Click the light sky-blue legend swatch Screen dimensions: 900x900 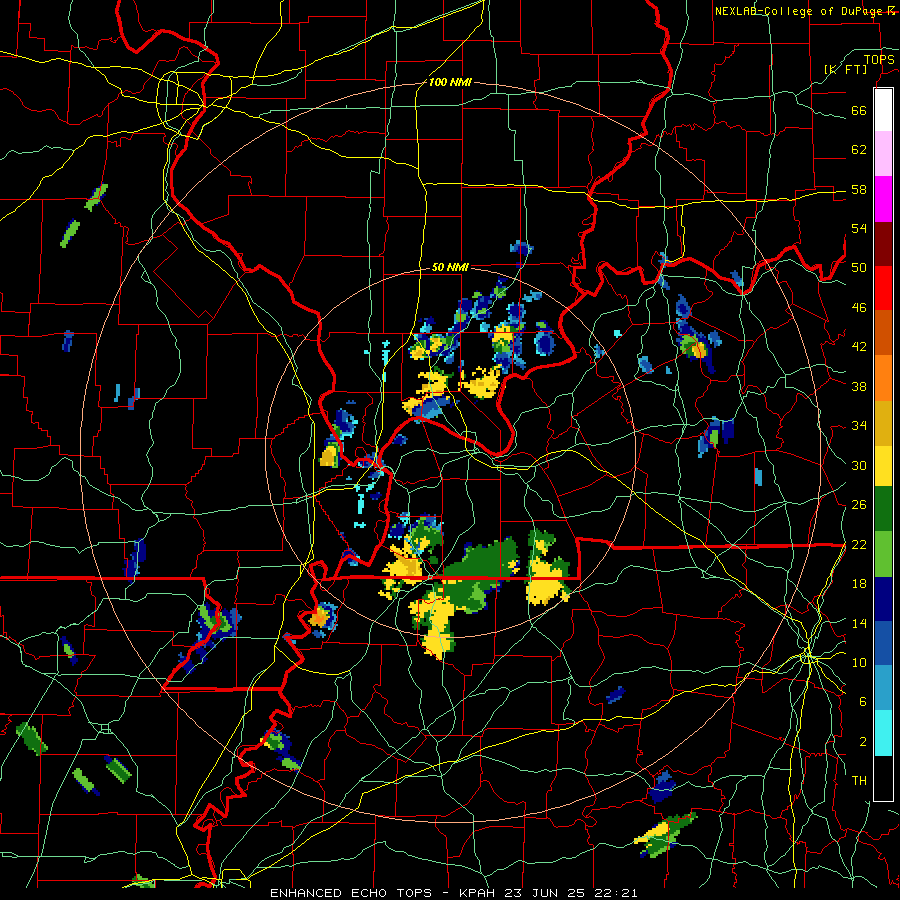tap(883, 688)
